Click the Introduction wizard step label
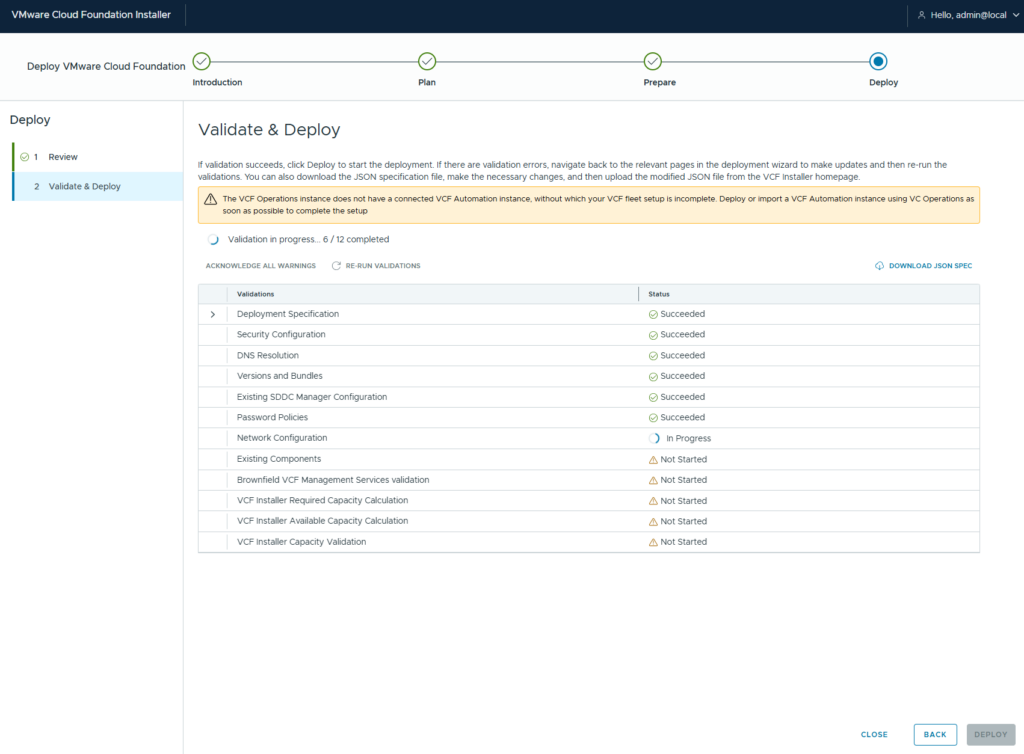The image size is (1024, 754). pos(217,82)
